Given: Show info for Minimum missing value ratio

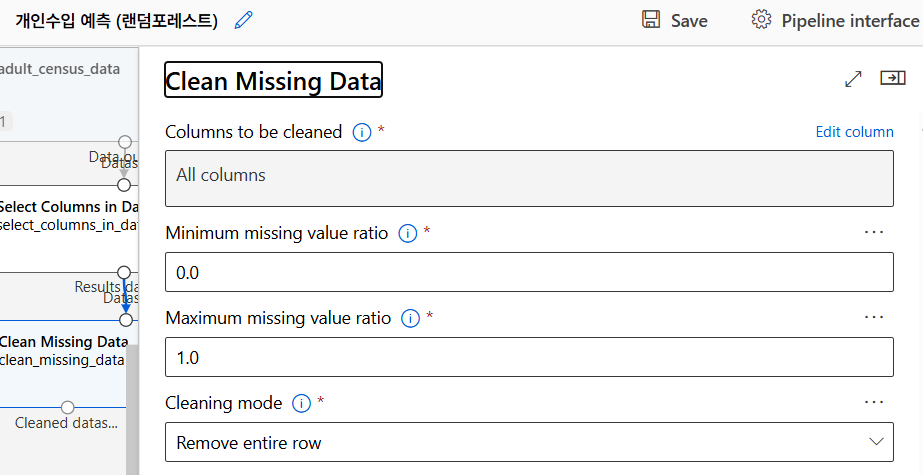Looking at the screenshot, I should coord(407,233).
